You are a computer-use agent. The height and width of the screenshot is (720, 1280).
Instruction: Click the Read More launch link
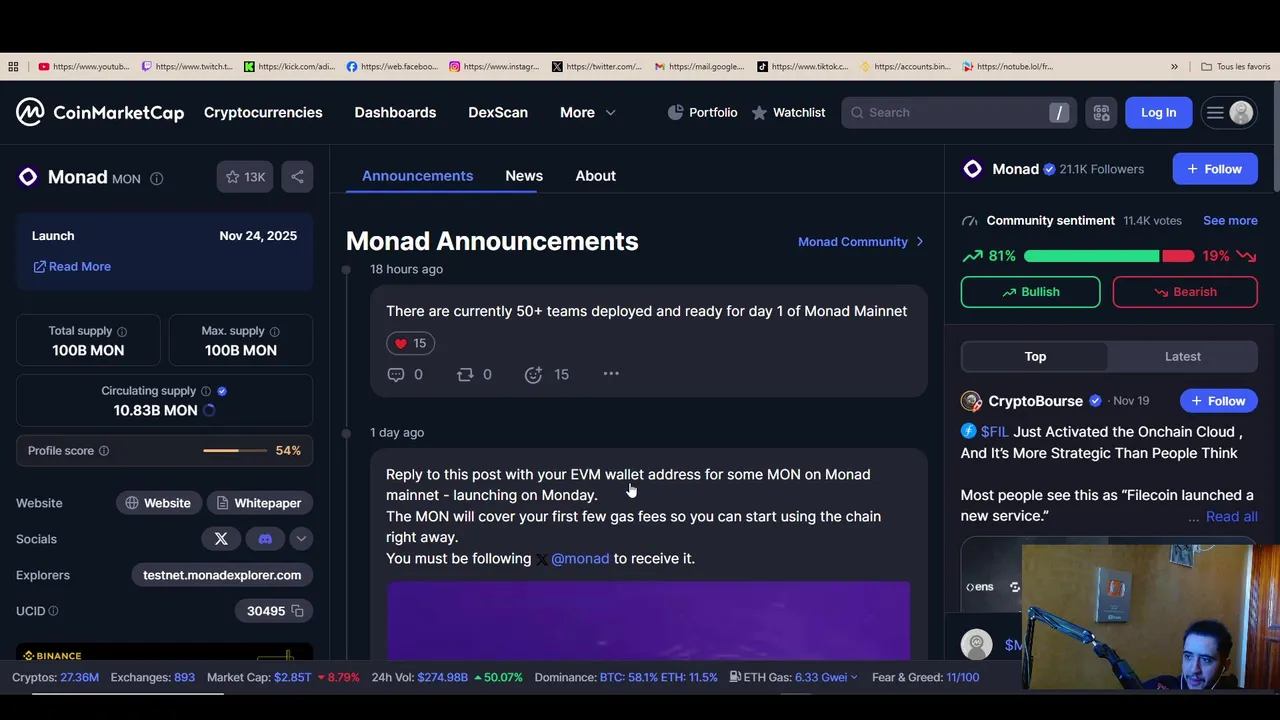pyautogui.click(x=72, y=267)
